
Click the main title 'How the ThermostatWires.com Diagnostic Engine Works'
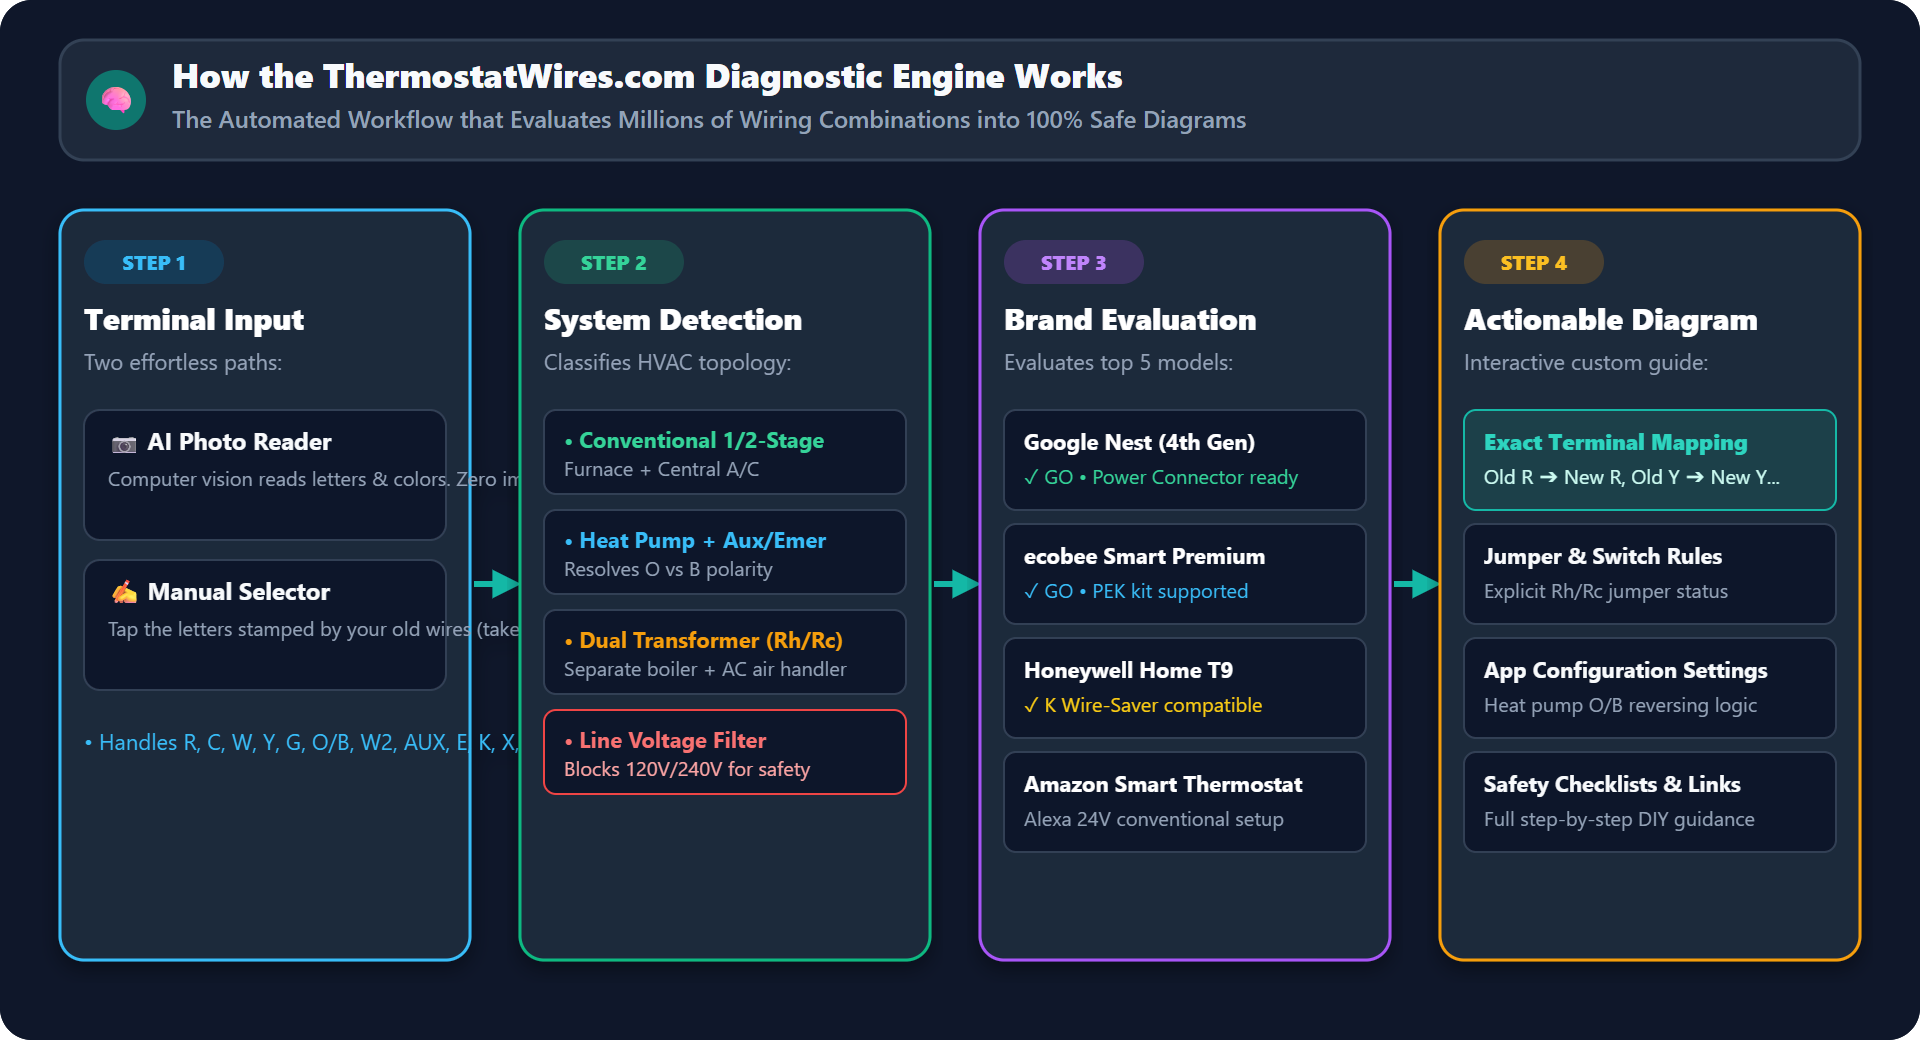click(x=647, y=77)
